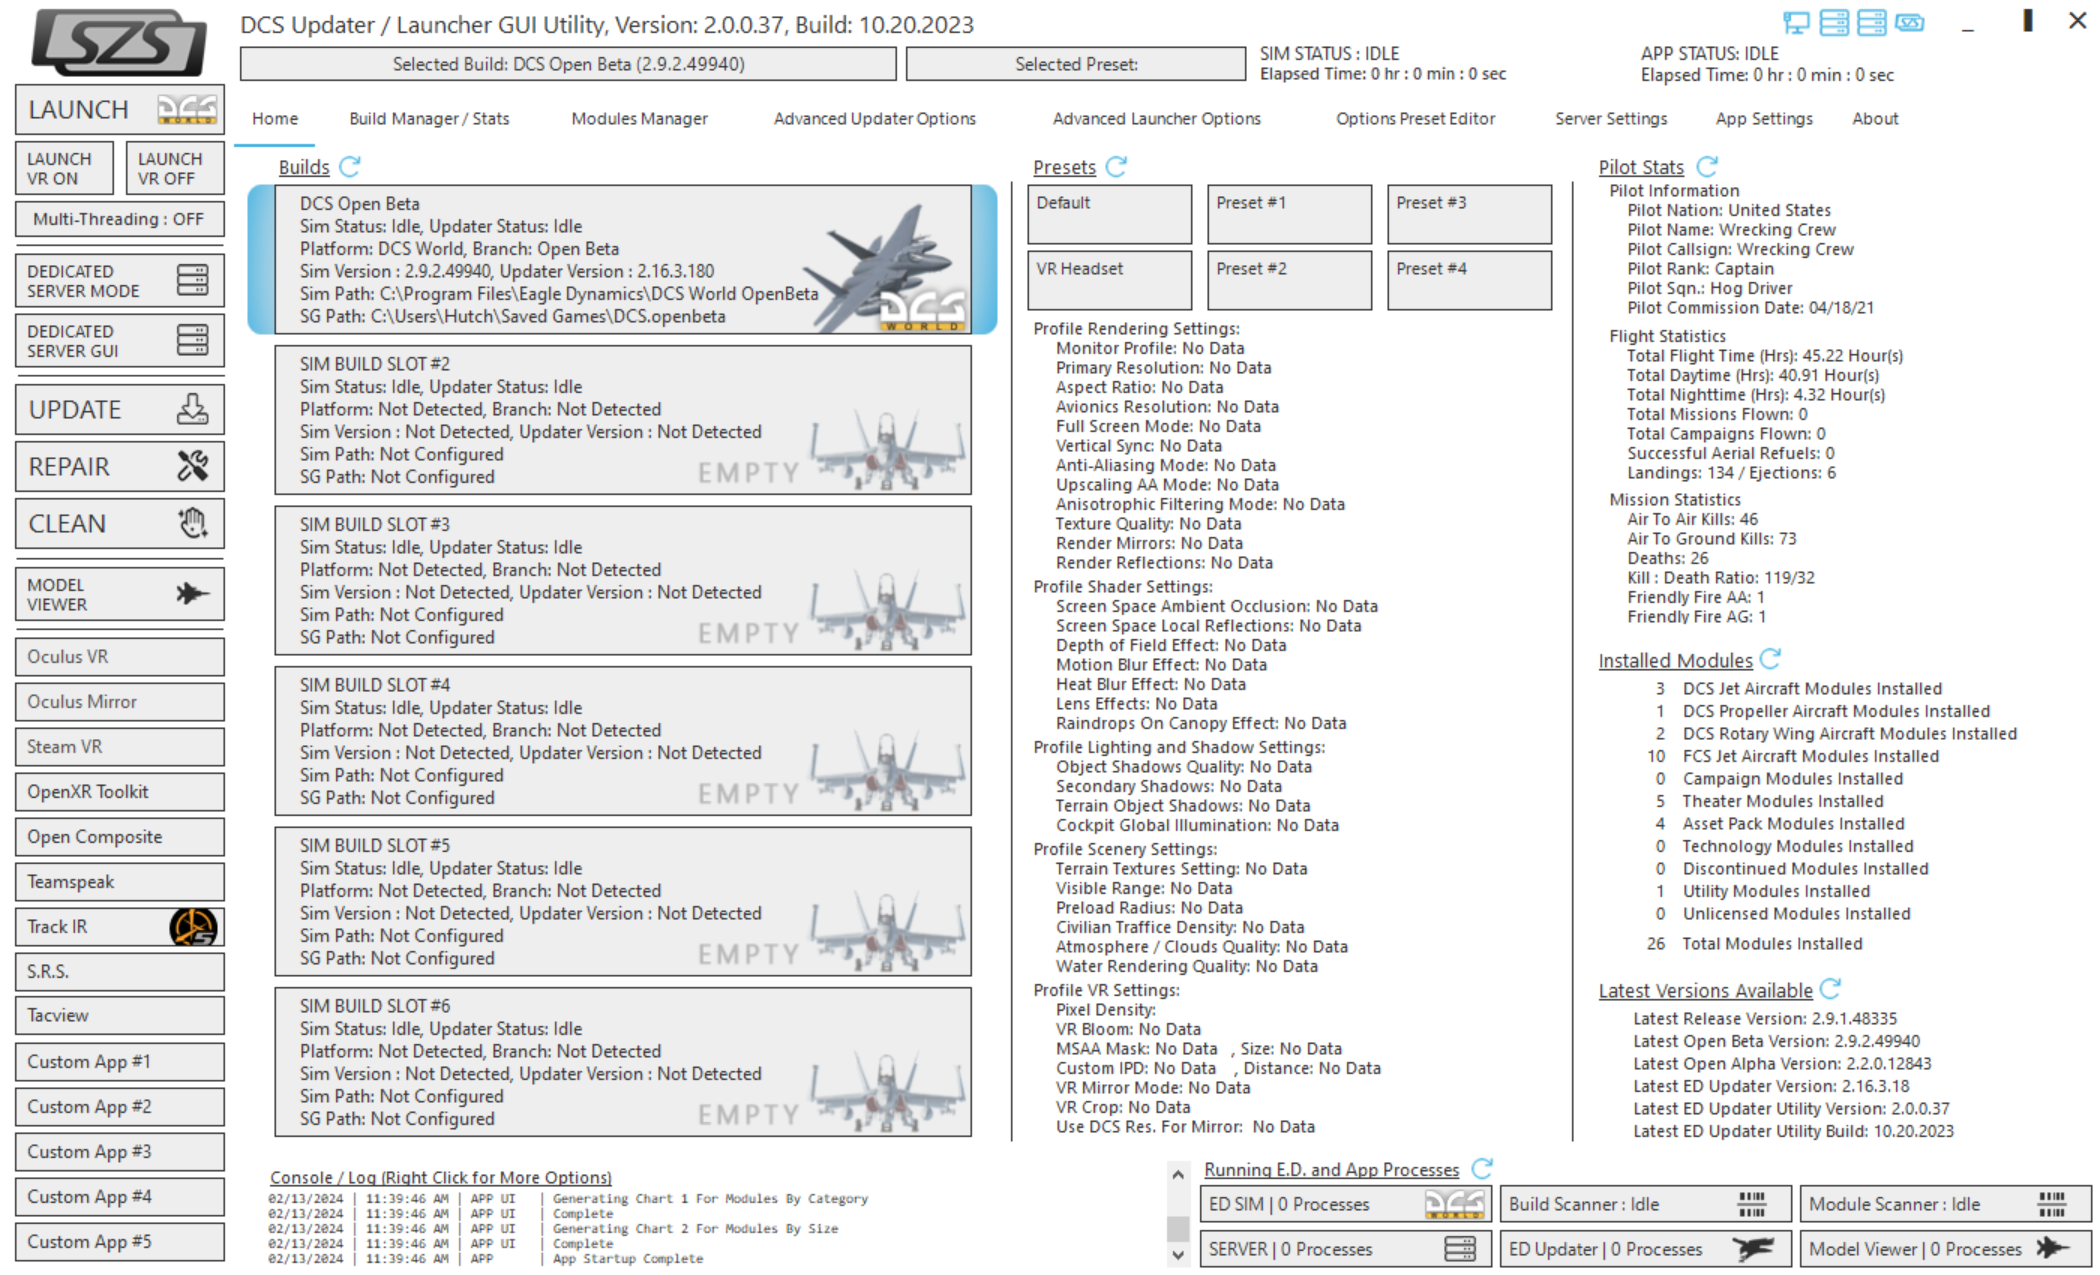Click server icon on Dedicated Server Mode
This screenshot has width=2100, height=1275.
[192, 280]
